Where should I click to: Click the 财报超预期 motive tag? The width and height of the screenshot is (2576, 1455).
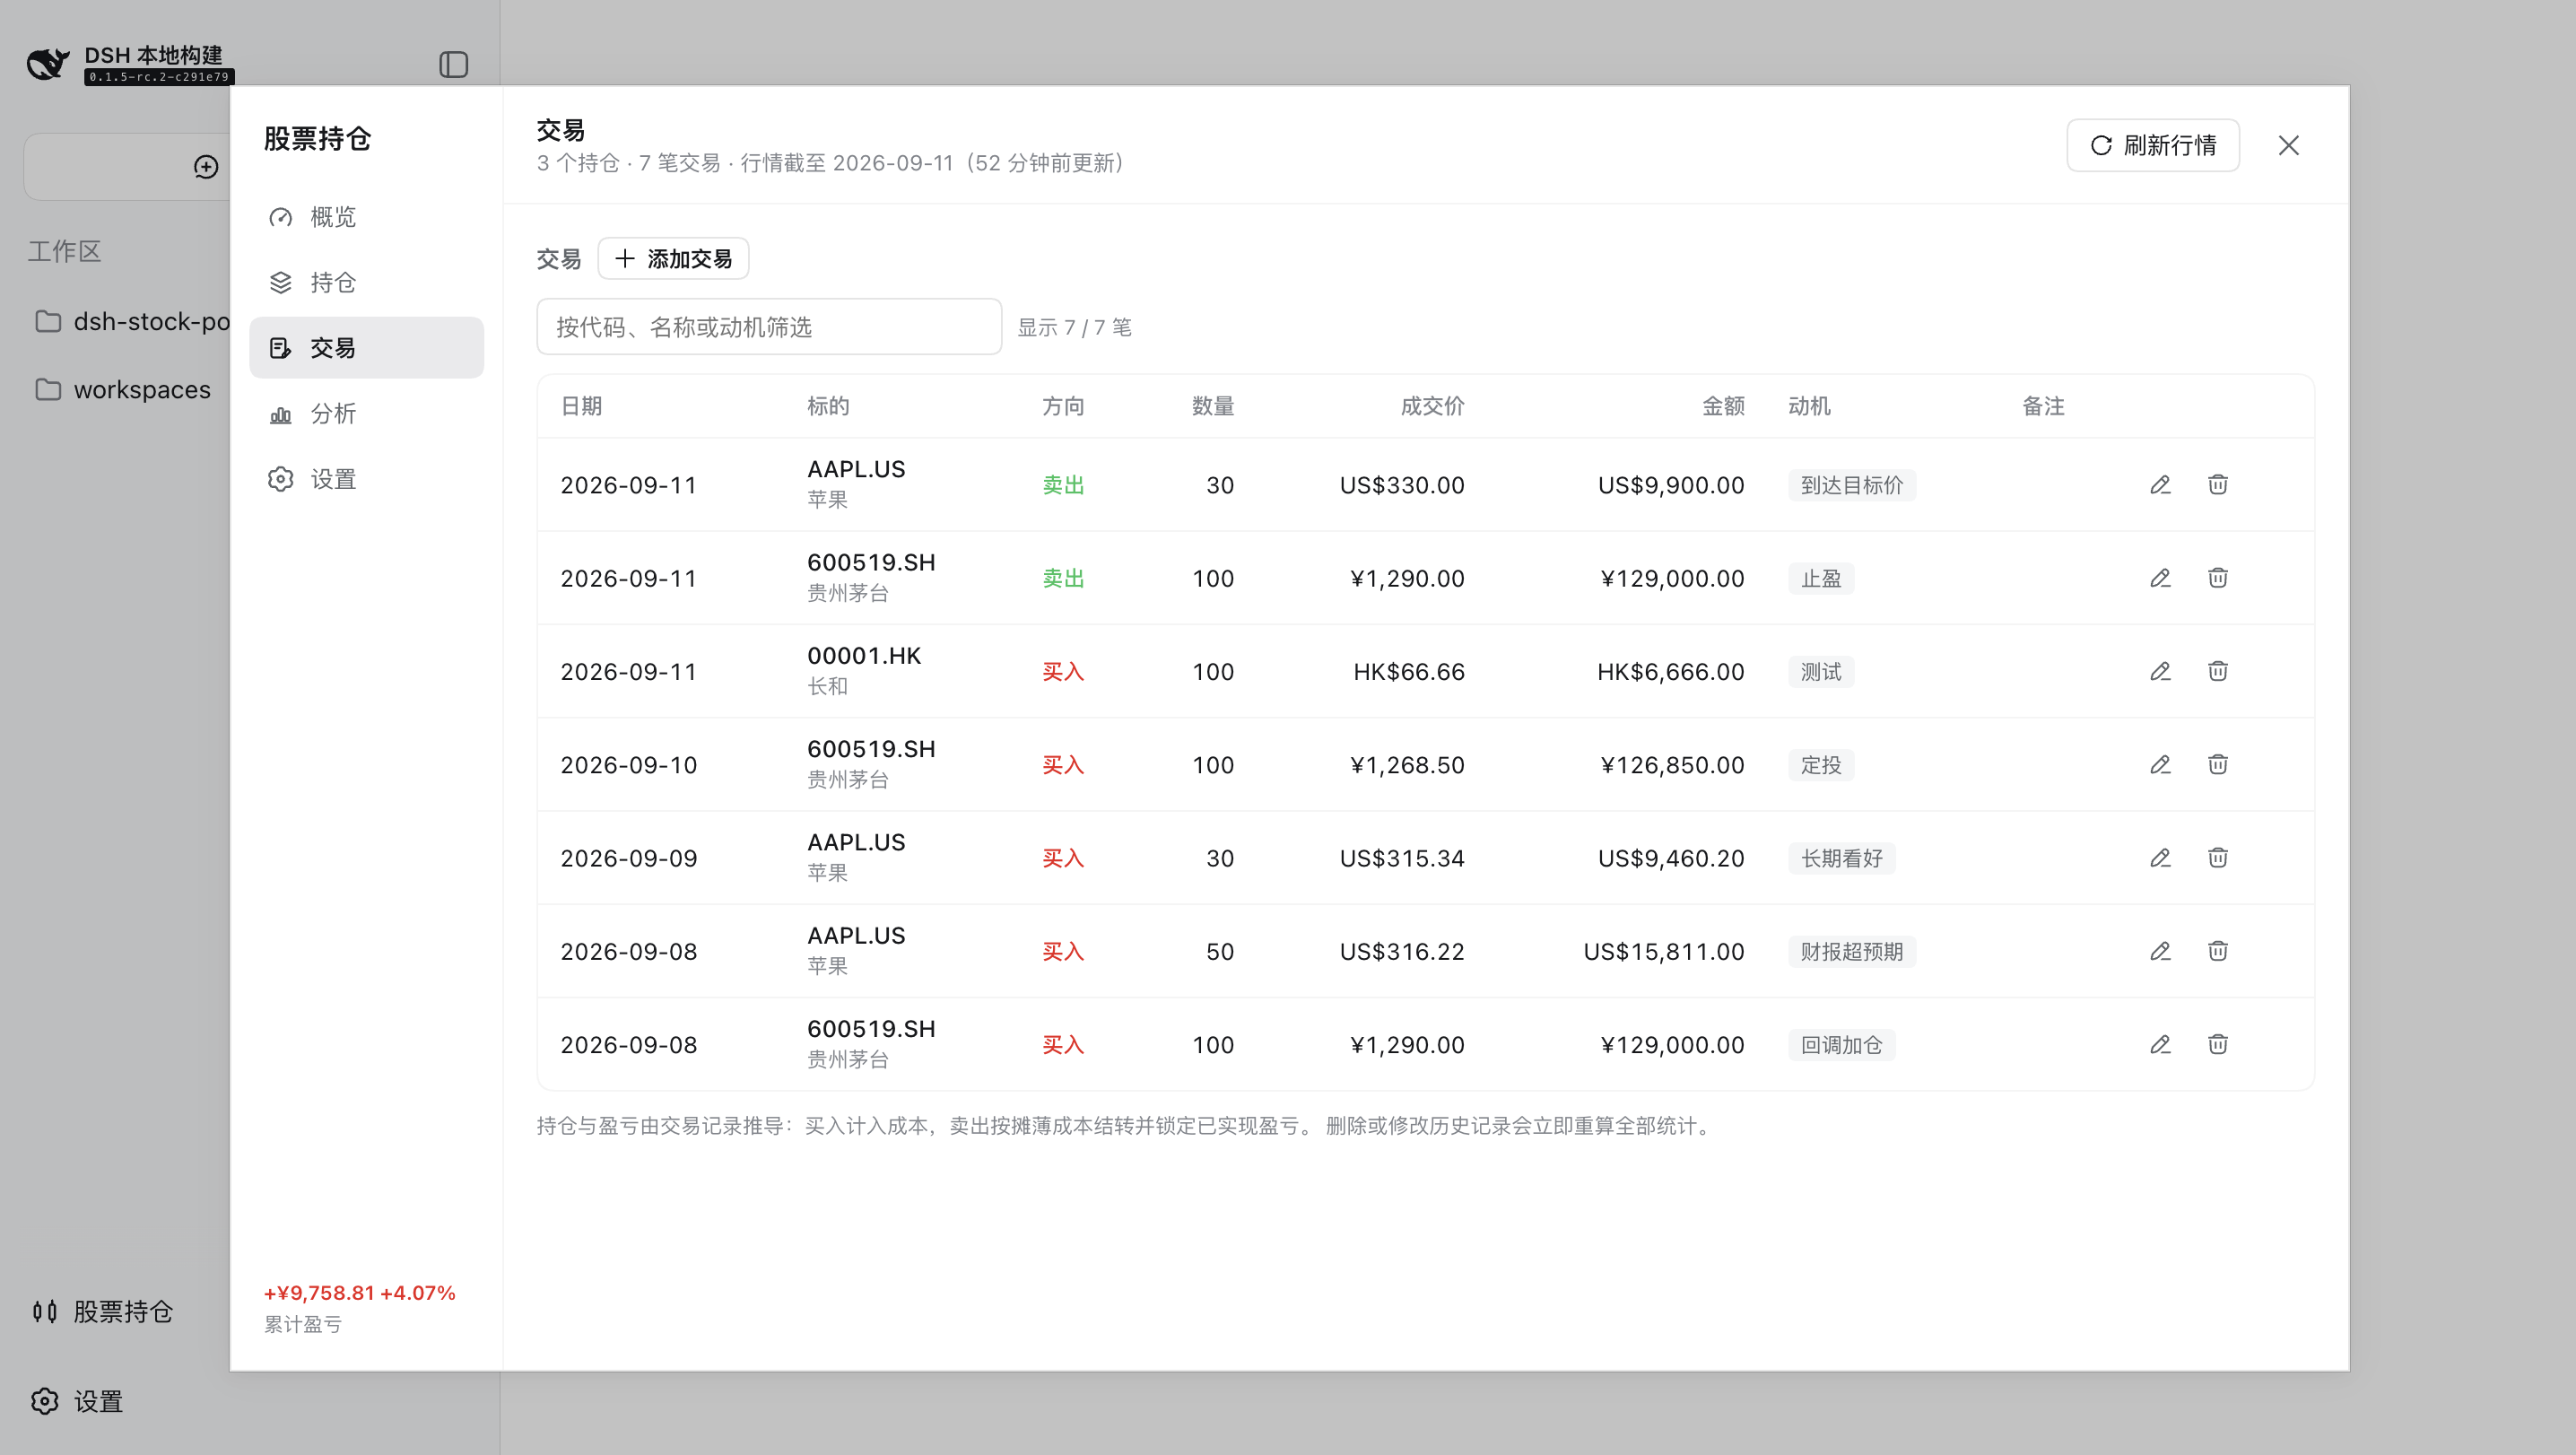pyautogui.click(x=1852, y=951)
